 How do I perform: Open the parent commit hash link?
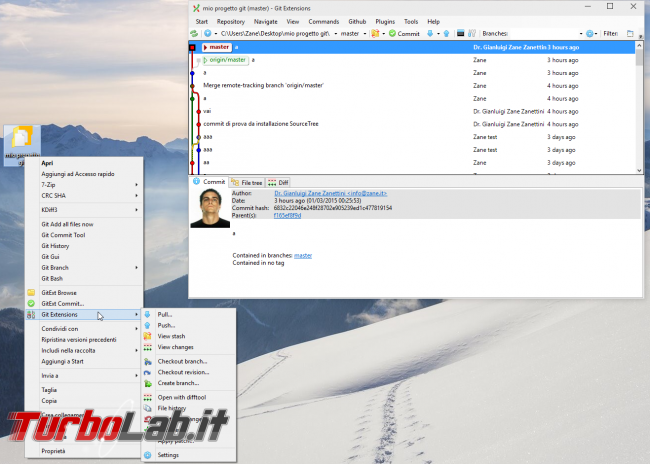(287, 216)
